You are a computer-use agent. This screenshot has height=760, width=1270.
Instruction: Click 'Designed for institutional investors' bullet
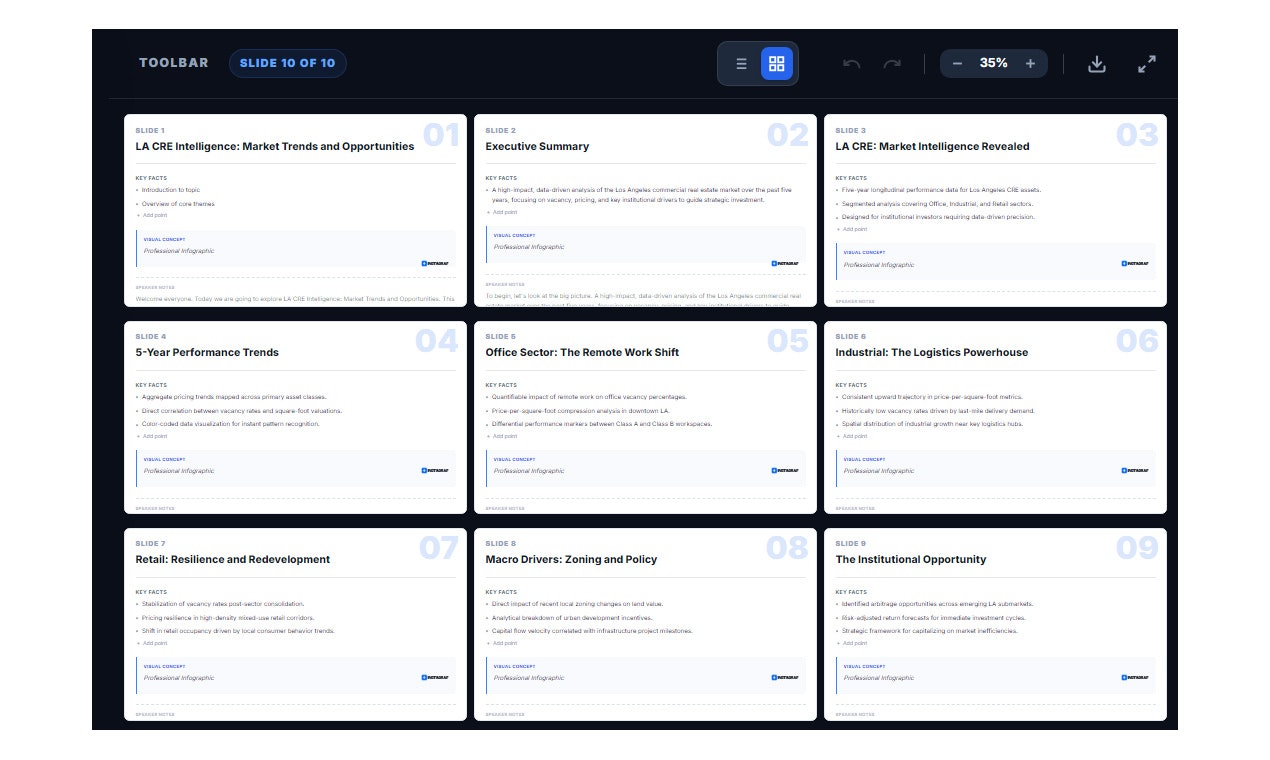coord(938,217)
